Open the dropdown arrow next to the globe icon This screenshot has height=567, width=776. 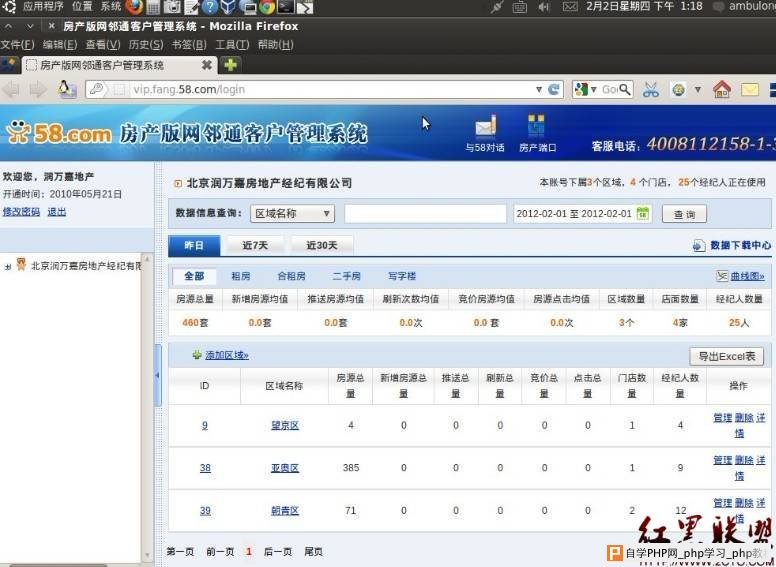pyautogui.click(x=698, y=90)
